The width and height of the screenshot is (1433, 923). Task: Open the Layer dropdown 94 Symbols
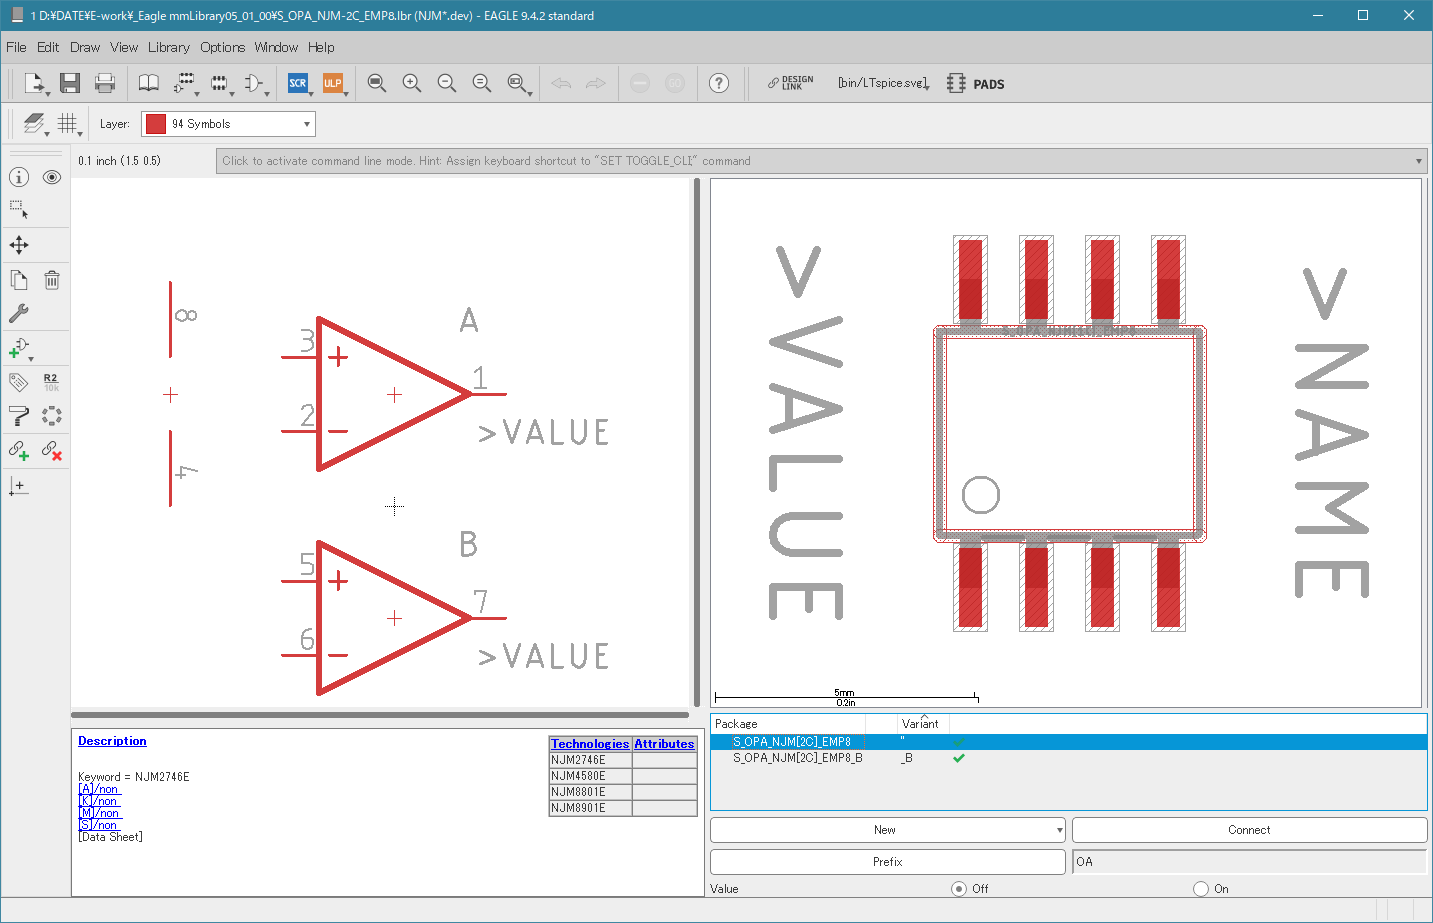(228, 124)
